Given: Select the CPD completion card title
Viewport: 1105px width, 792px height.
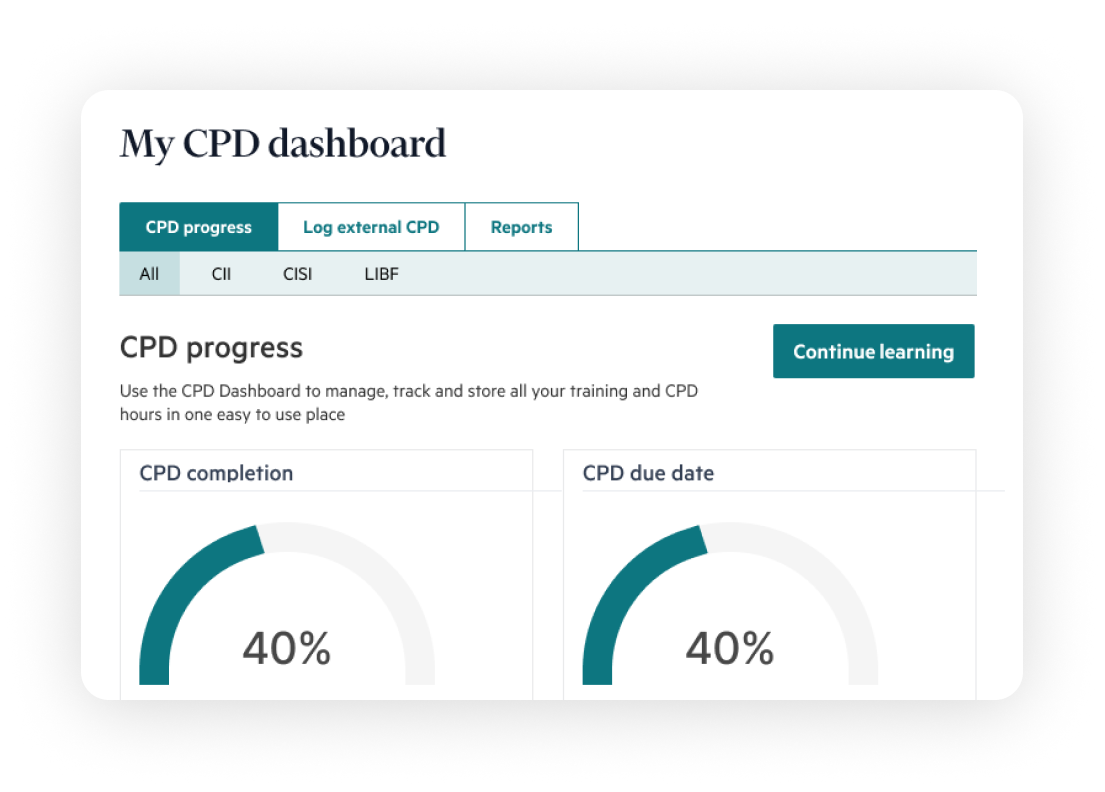Looking at the screenshot, I should (x=216, y=473).
